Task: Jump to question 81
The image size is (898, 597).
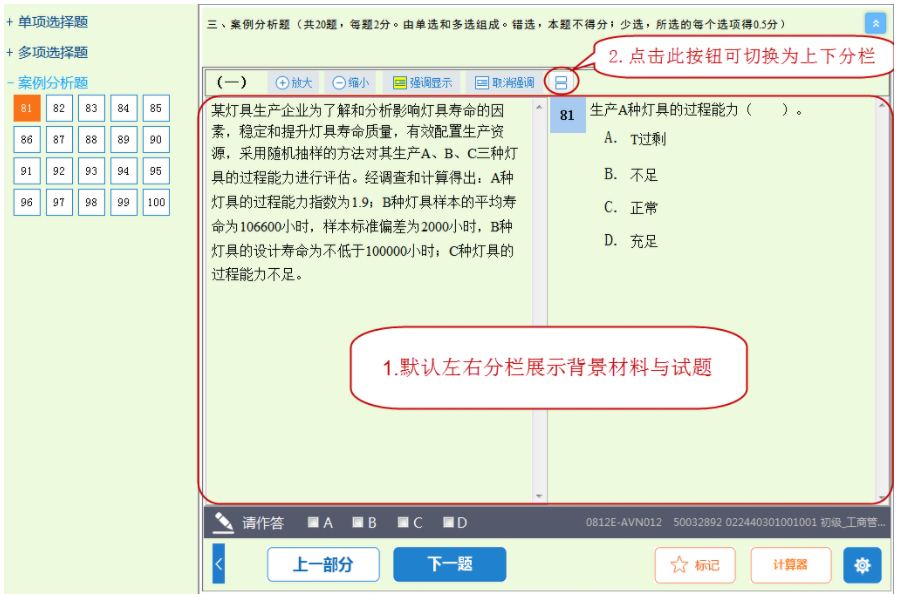Action: (27, 108)
